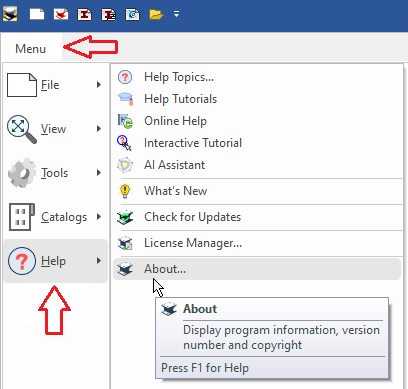408x389 pixels.
Task: Click the Help question mark icon
Action: pyautogui.click(x=22, y=261)
